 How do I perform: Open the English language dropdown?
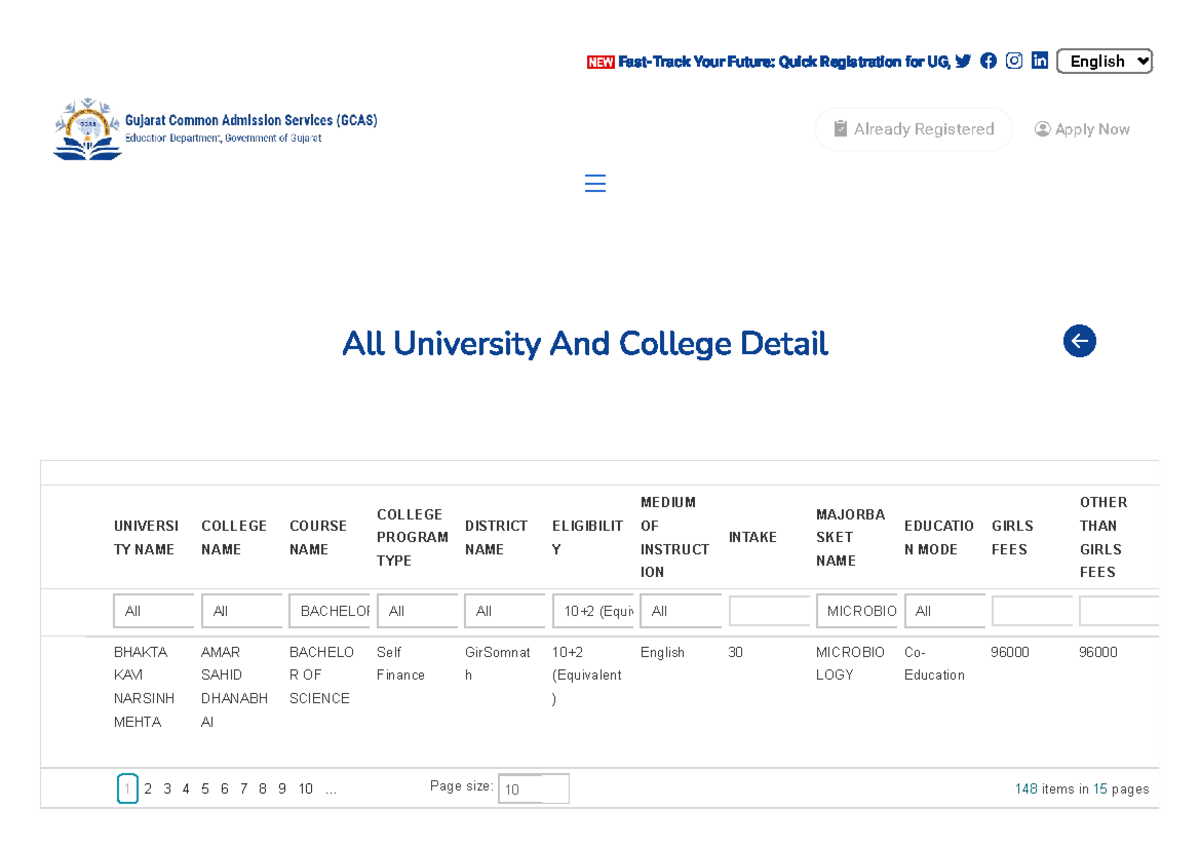click(1104, 61)
